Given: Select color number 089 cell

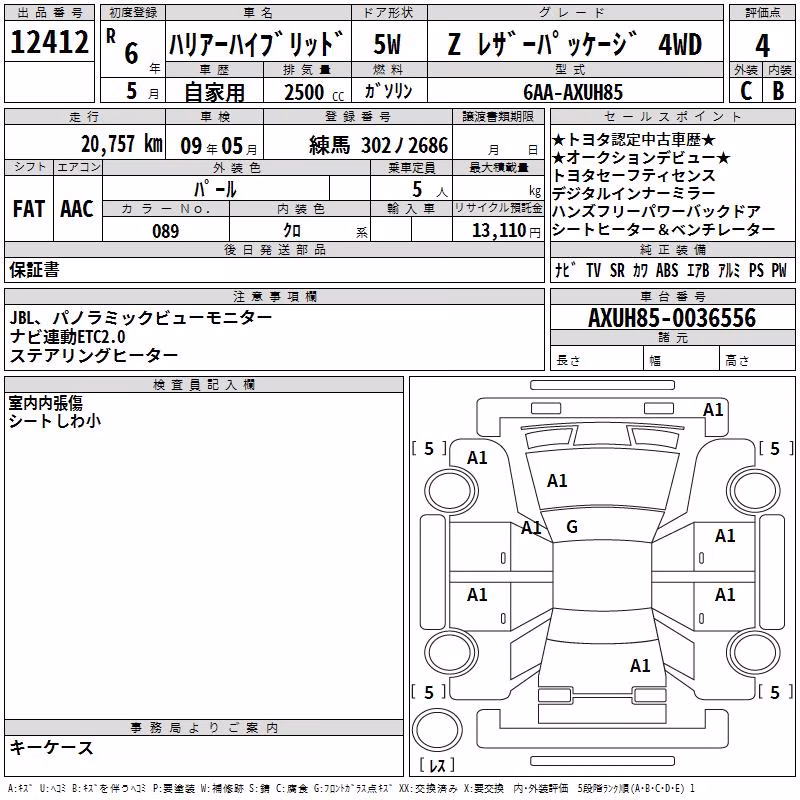Looking at the screenshot, I should click(x=166, y=231).
